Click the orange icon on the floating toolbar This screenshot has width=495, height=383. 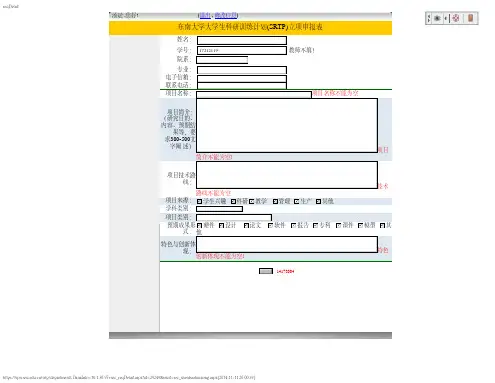[470, 18]
